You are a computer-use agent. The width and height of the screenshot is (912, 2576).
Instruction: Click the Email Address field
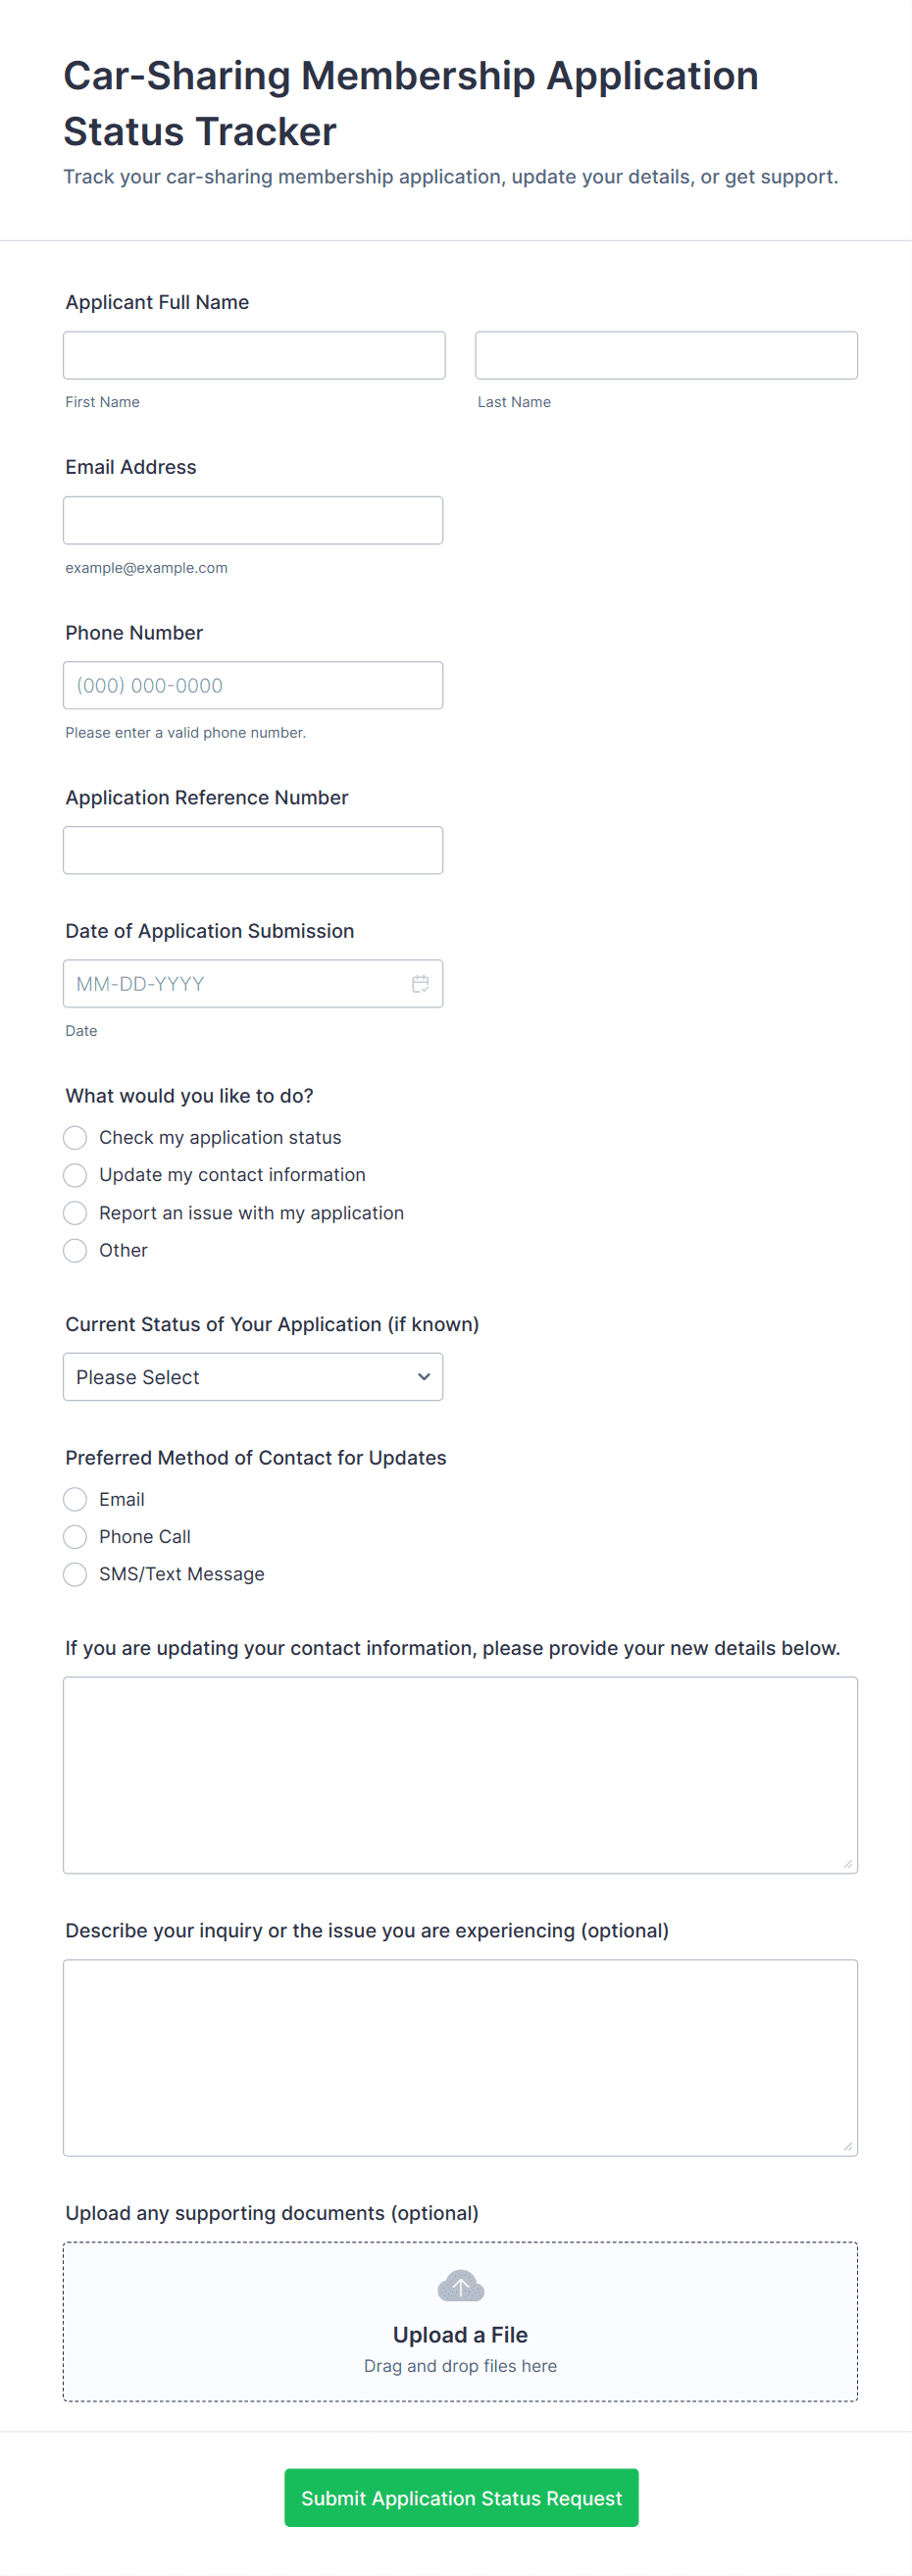tap(253, 521)
